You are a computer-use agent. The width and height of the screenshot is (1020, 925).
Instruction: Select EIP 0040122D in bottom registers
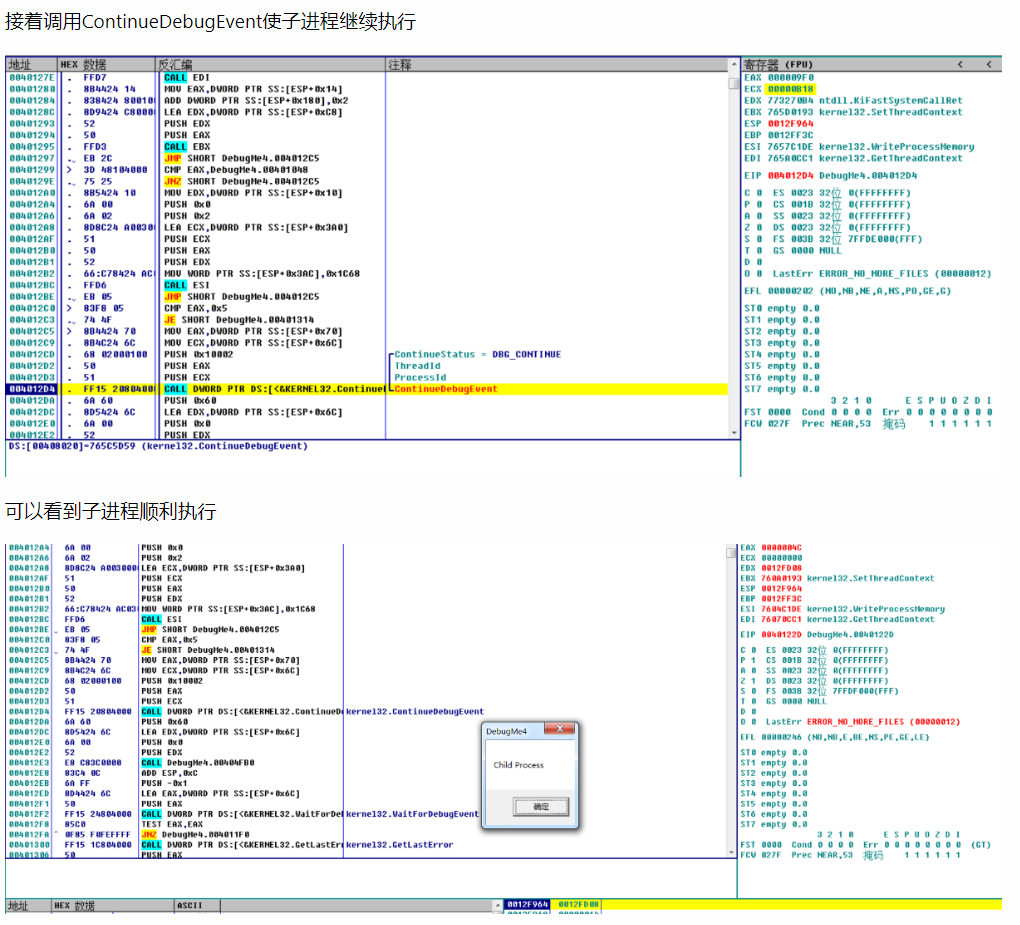pyautogui.click(x=816, y=635)
